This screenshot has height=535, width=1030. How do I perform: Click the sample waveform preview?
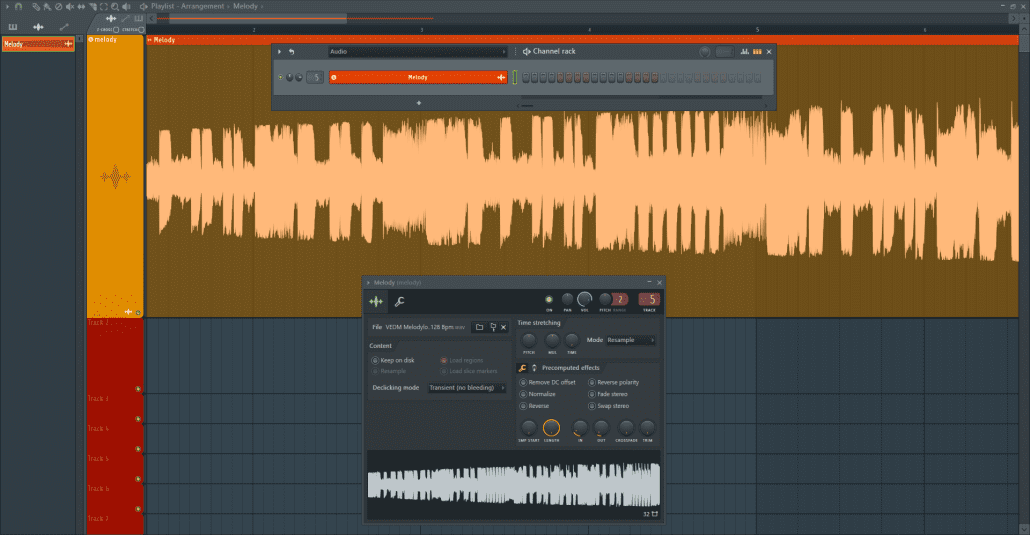pyautogui.click(x=513, y=485)
